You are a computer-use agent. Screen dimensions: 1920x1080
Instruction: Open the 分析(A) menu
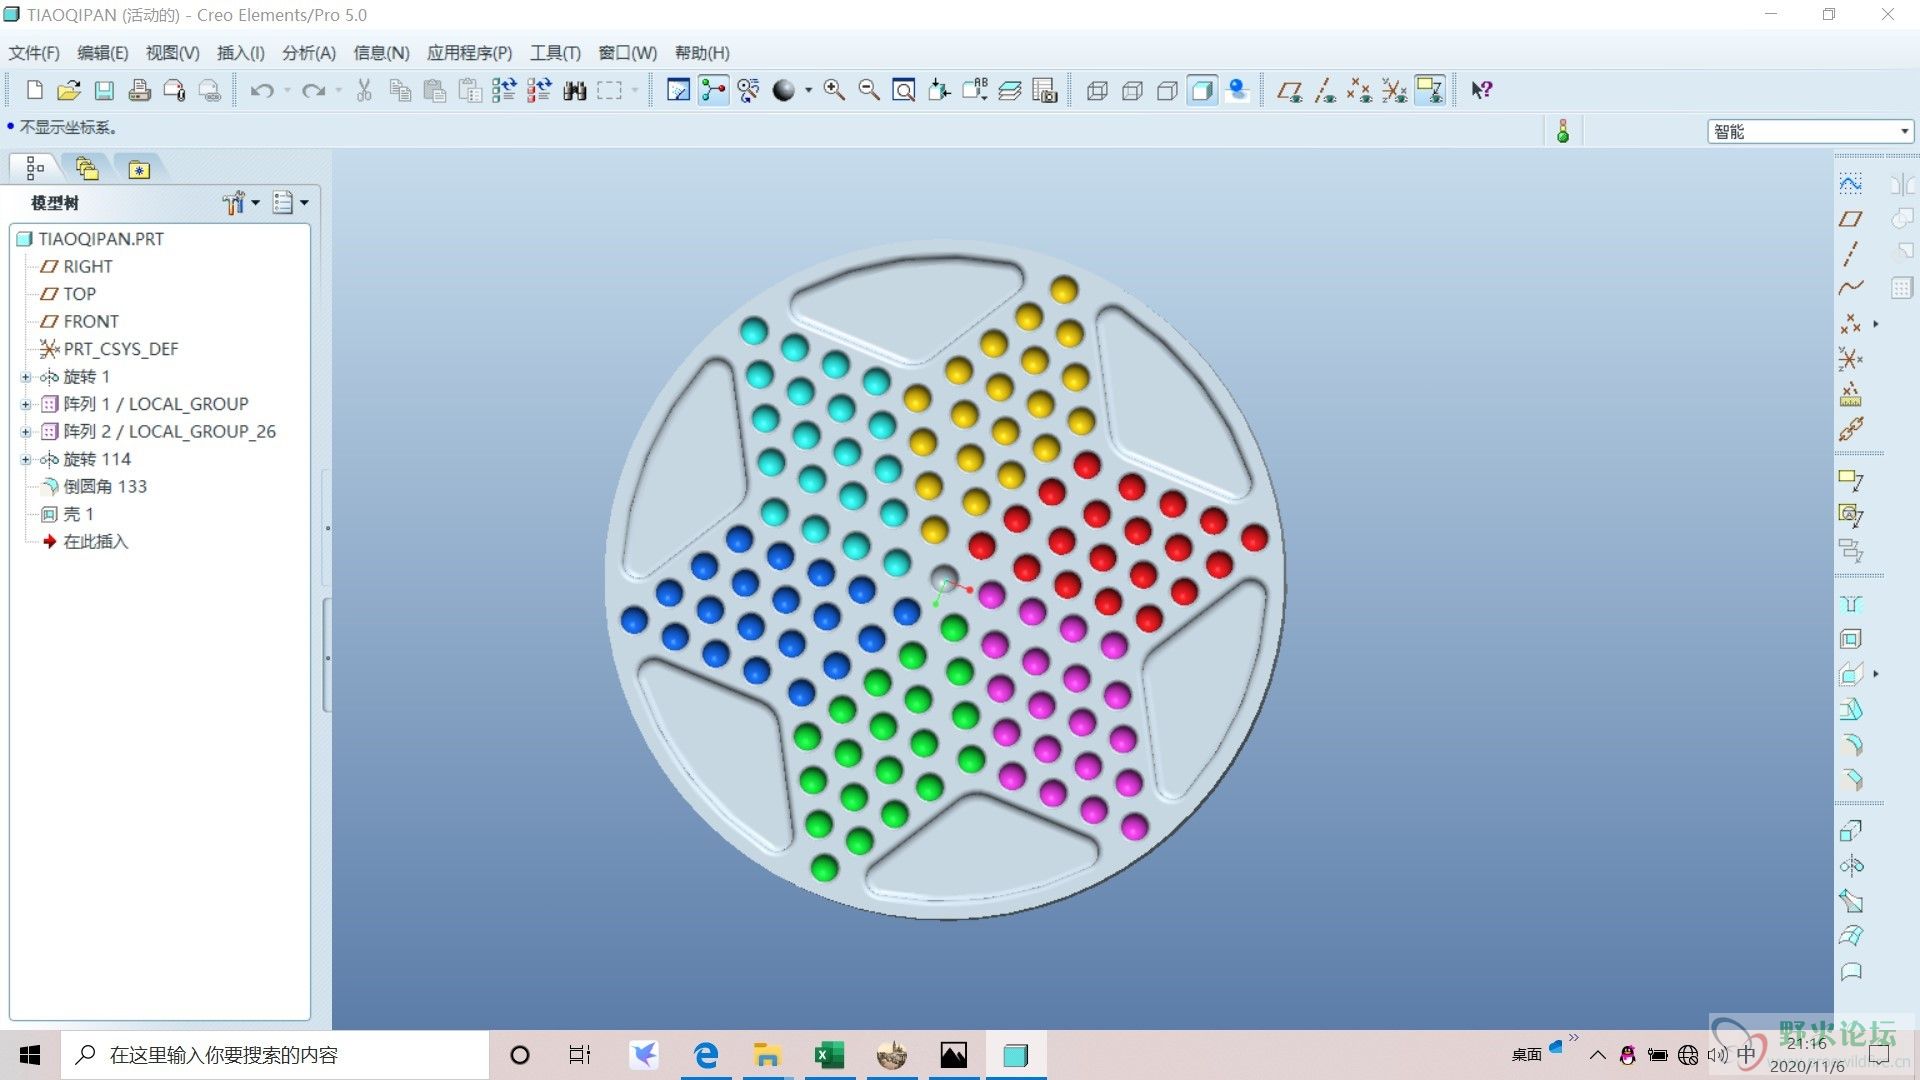(x=309, y=53)
